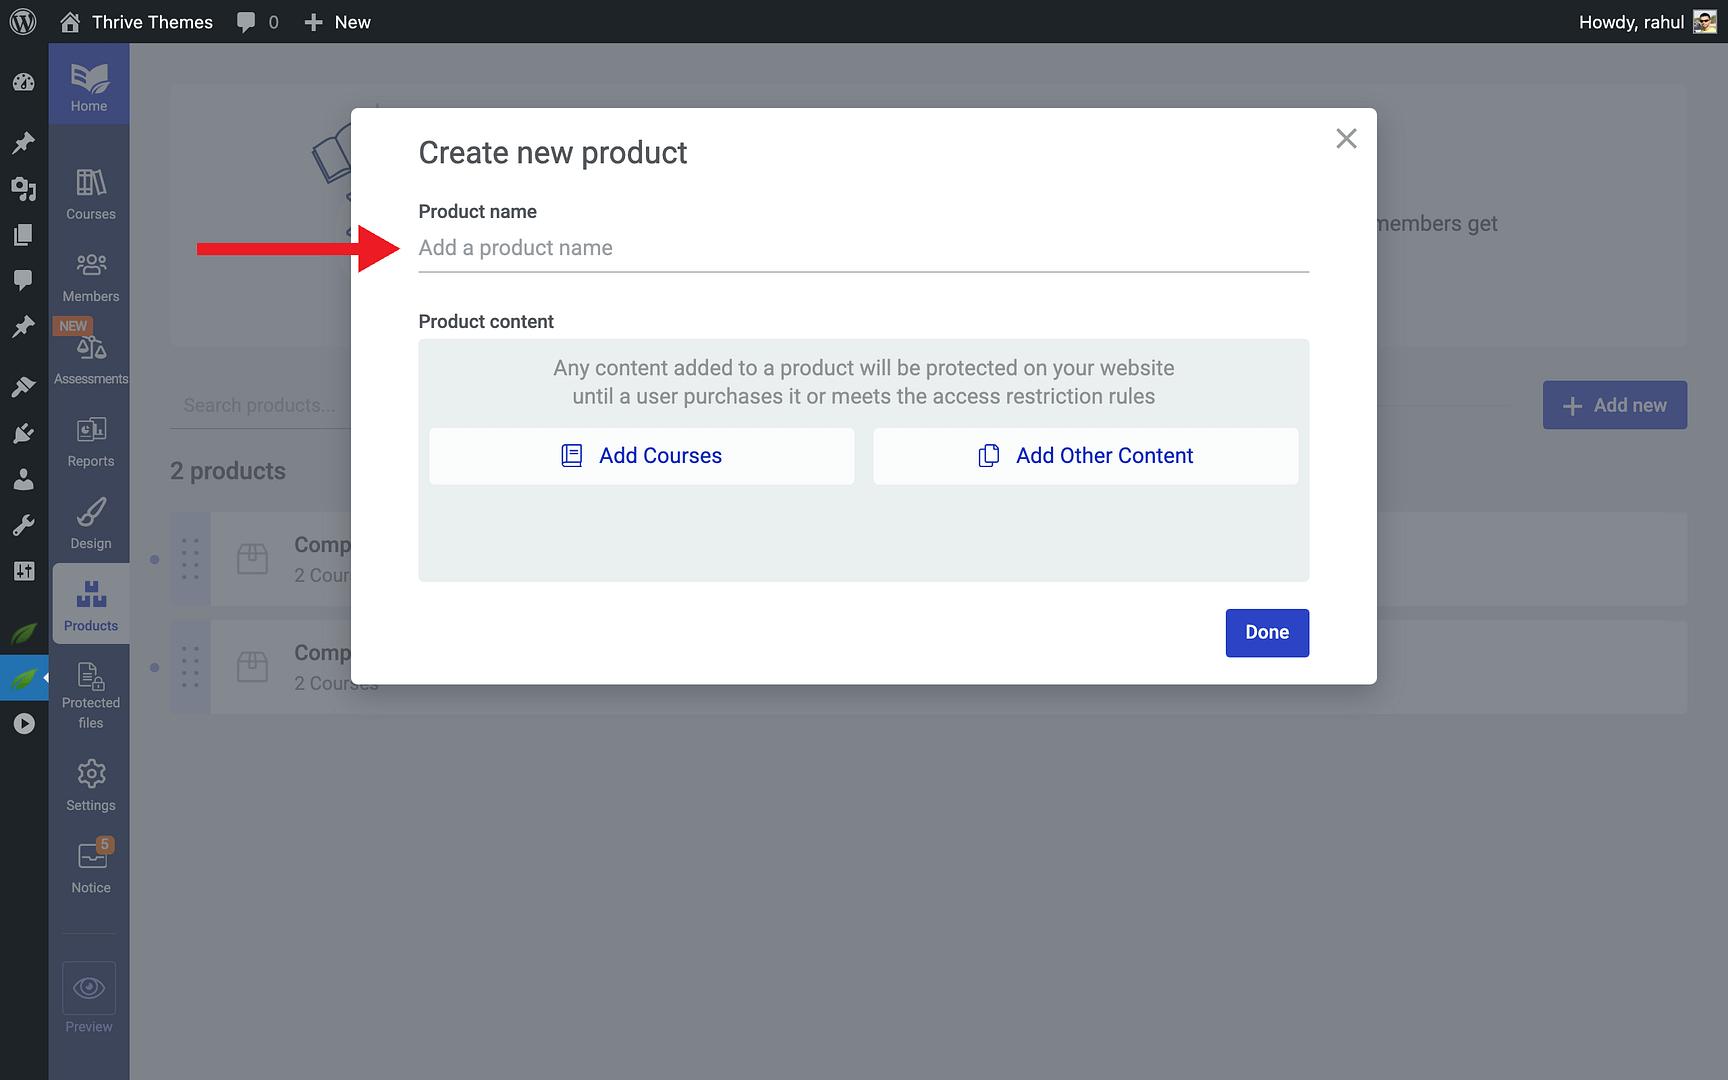The height and width of the screenshot is (1080, 1728).
Task: Dismiss the Create new product dialog
Action: pos(1346,139)
